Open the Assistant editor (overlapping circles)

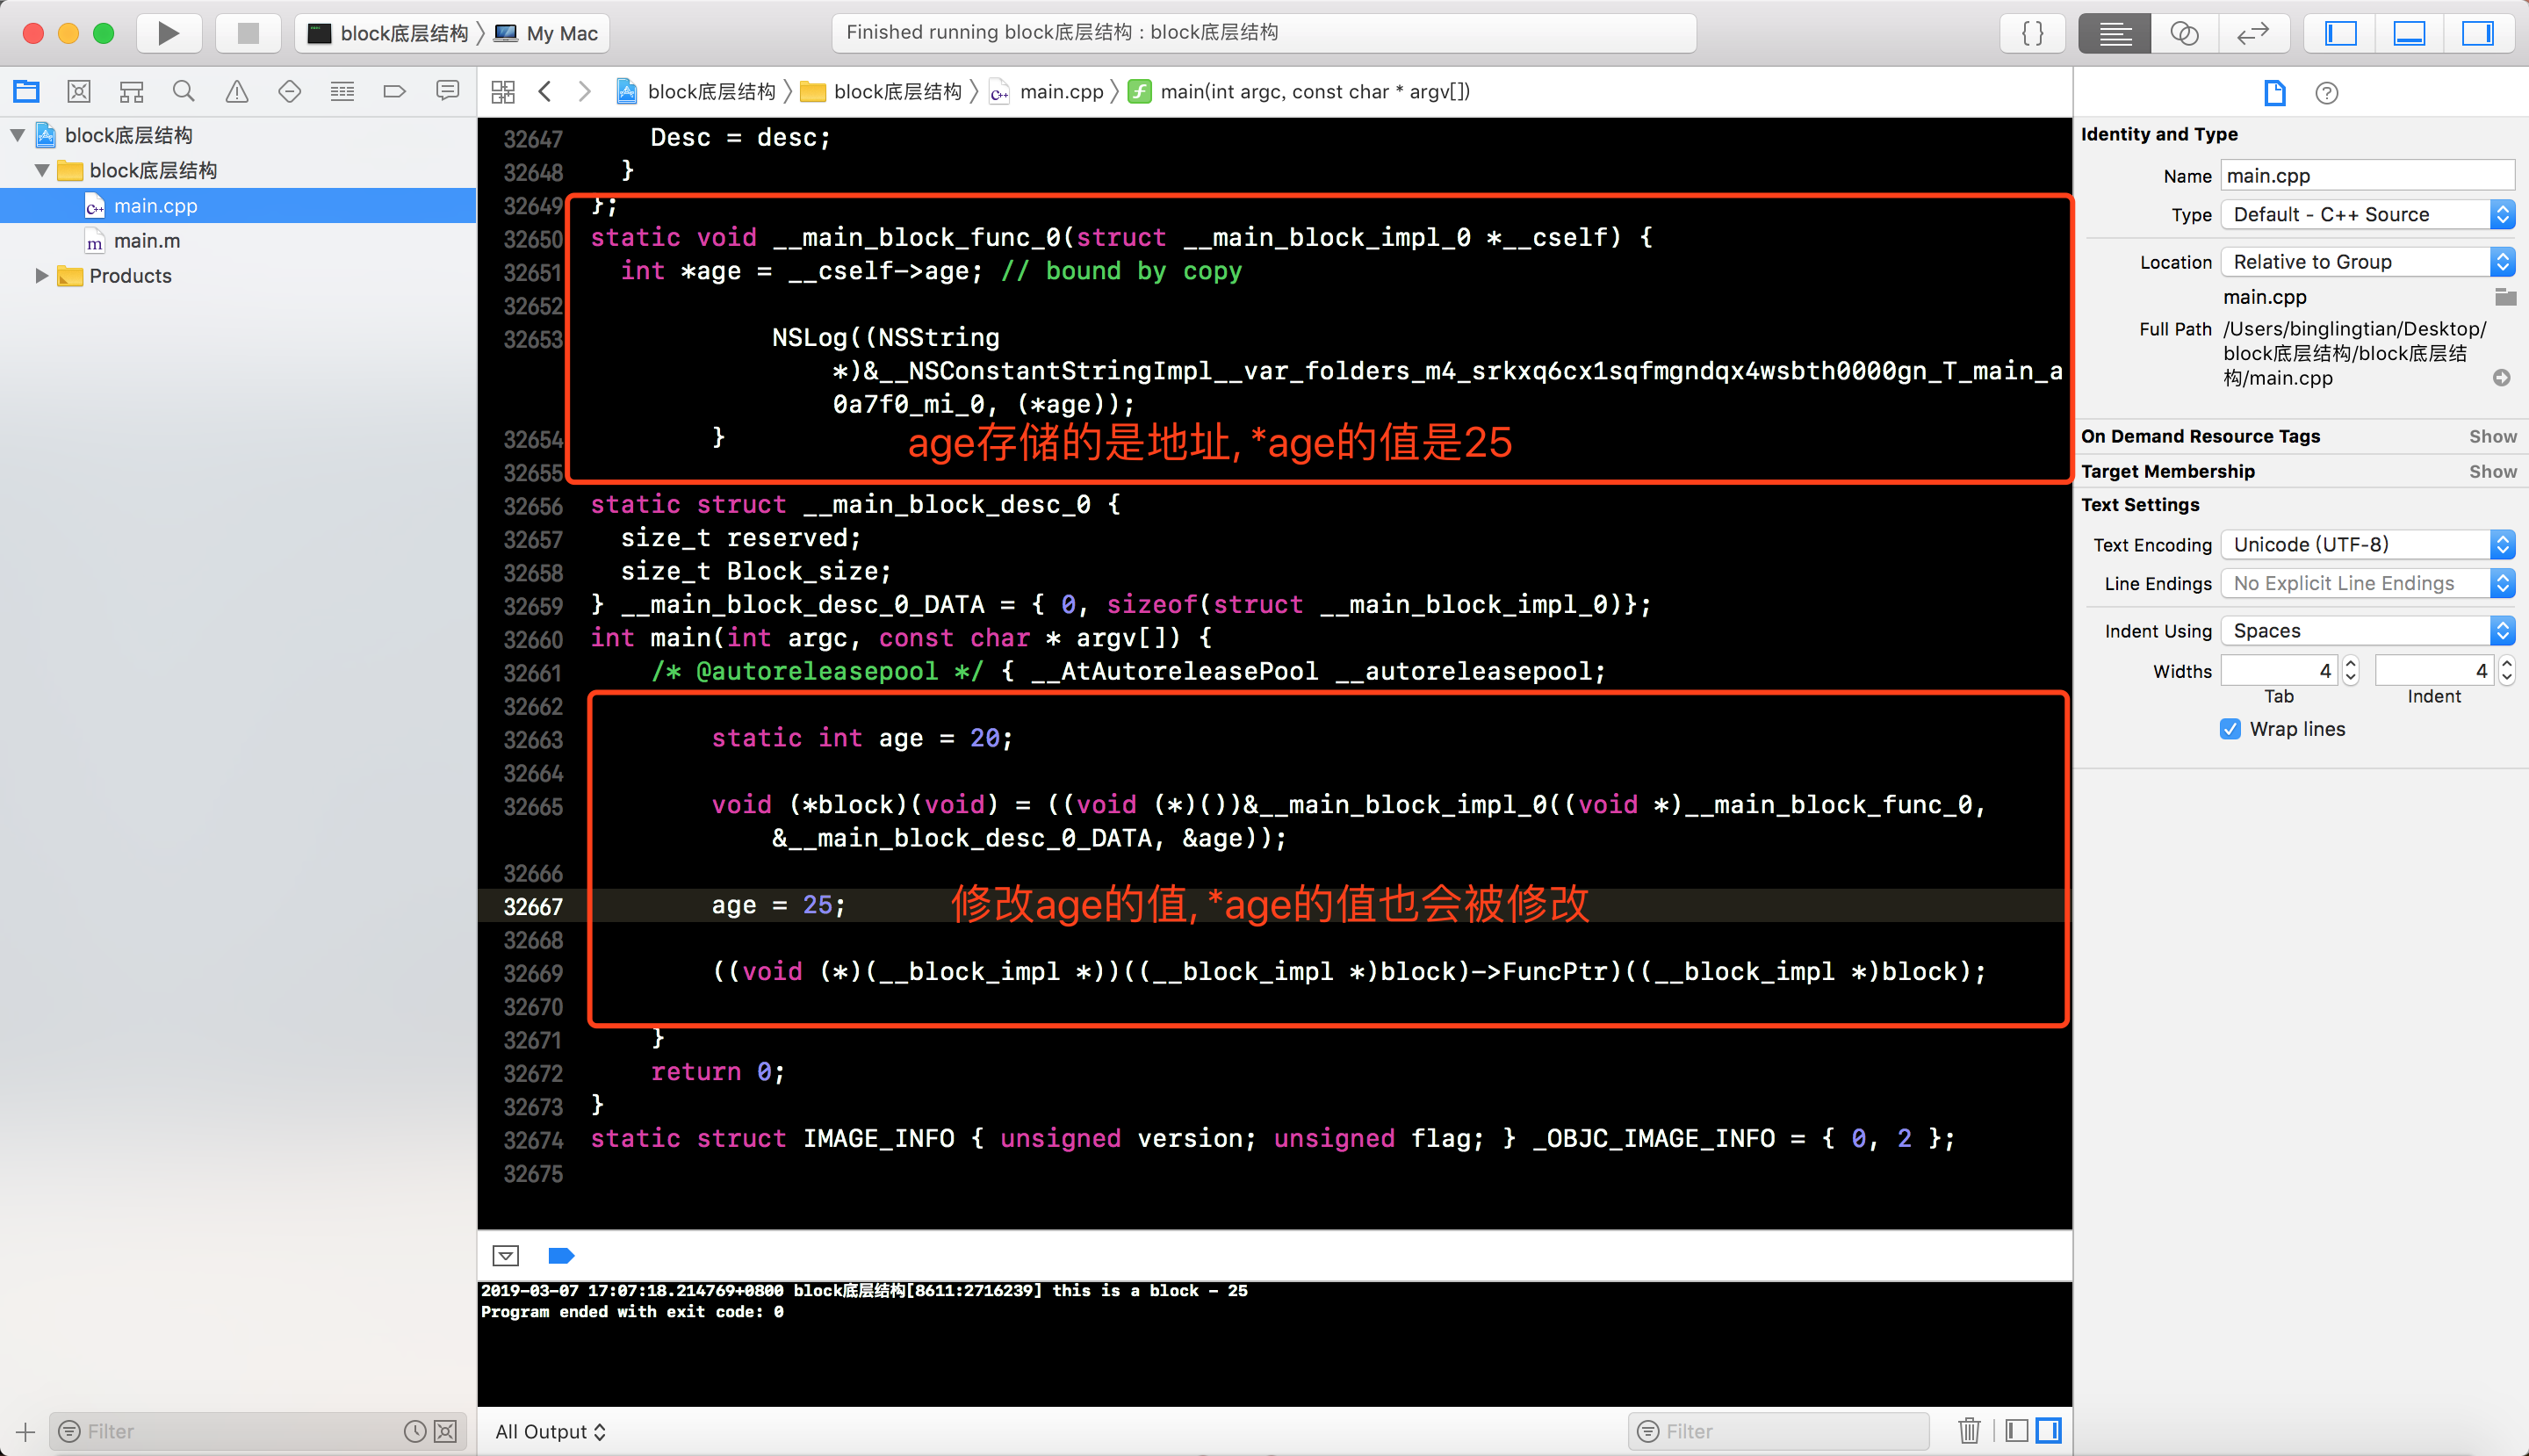coord(2183,33)
